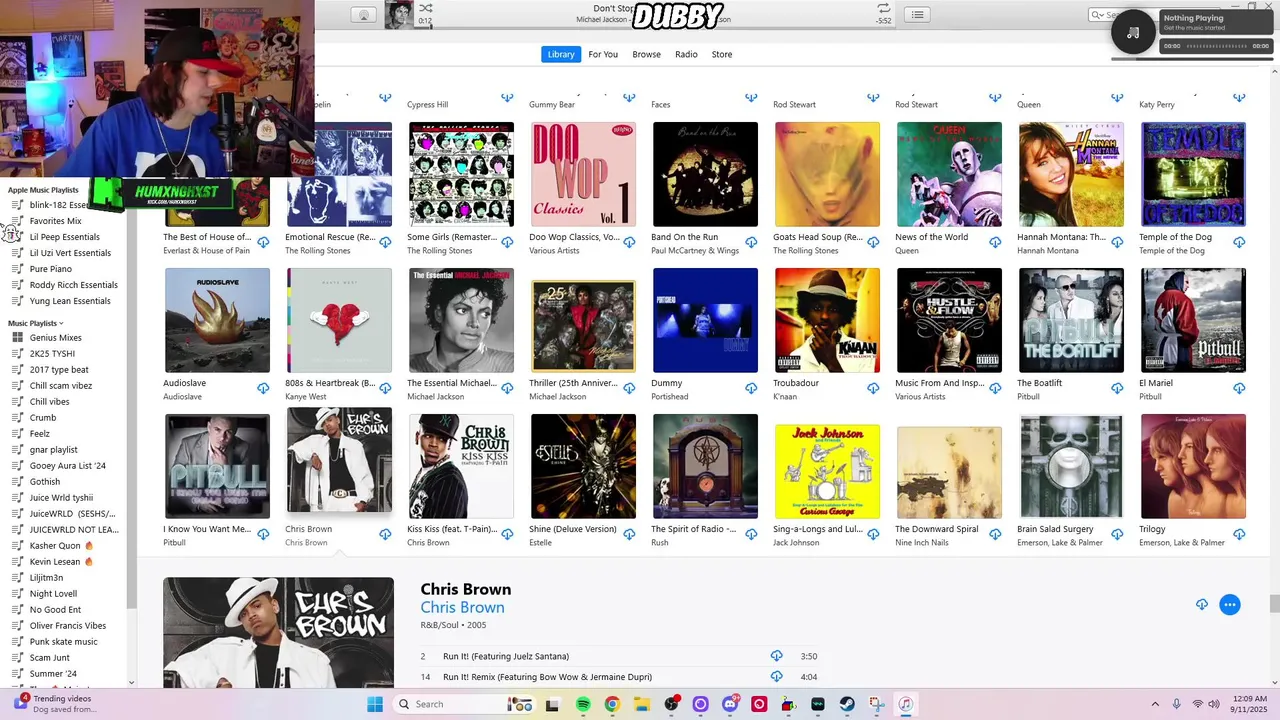Click the Hannah Montana album artwork
This screenshot has width=1280, height=720.
[x=1071, y=174]
